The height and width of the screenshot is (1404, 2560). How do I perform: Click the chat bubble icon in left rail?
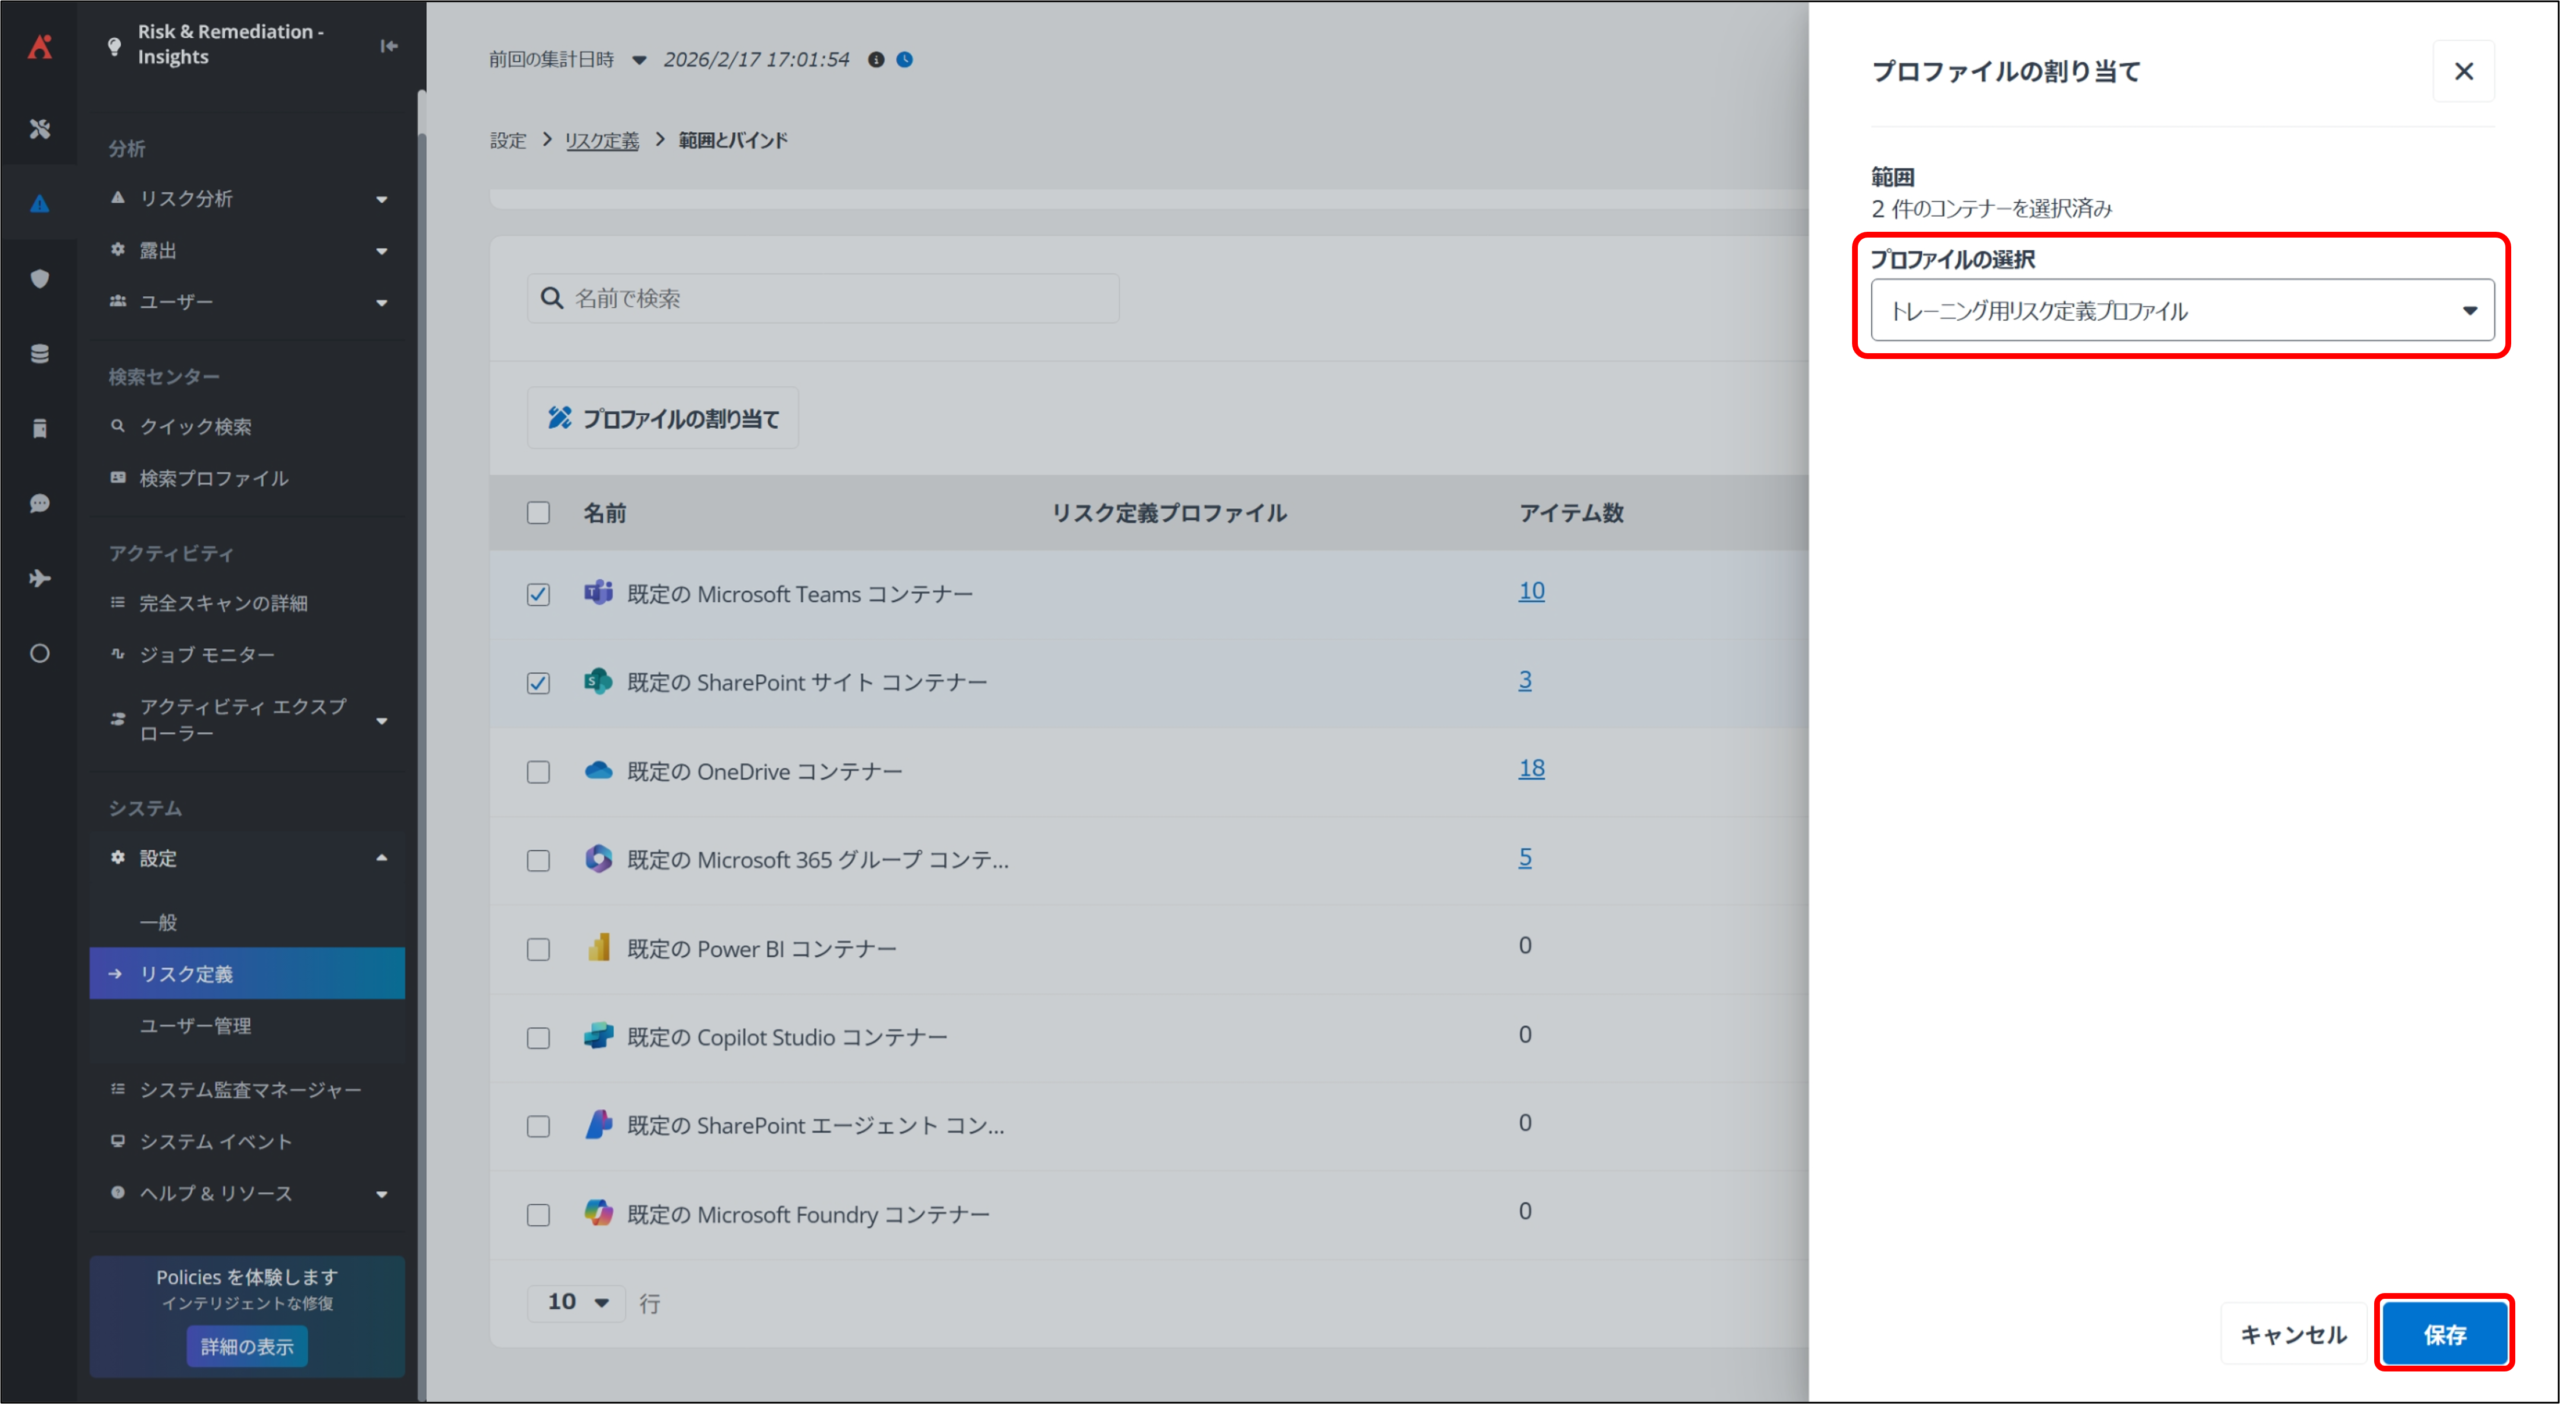coord(40,503)
